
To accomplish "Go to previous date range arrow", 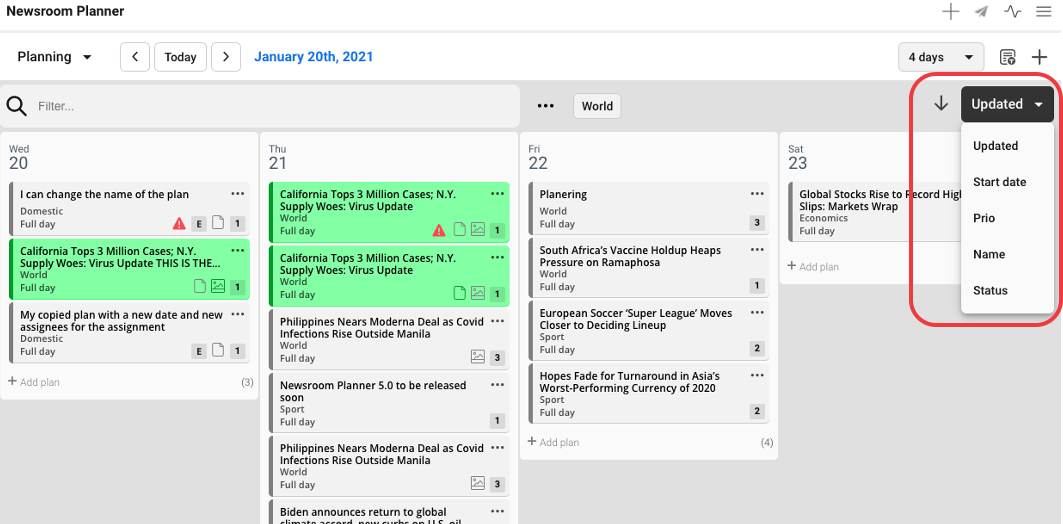I will coord(135,57).
